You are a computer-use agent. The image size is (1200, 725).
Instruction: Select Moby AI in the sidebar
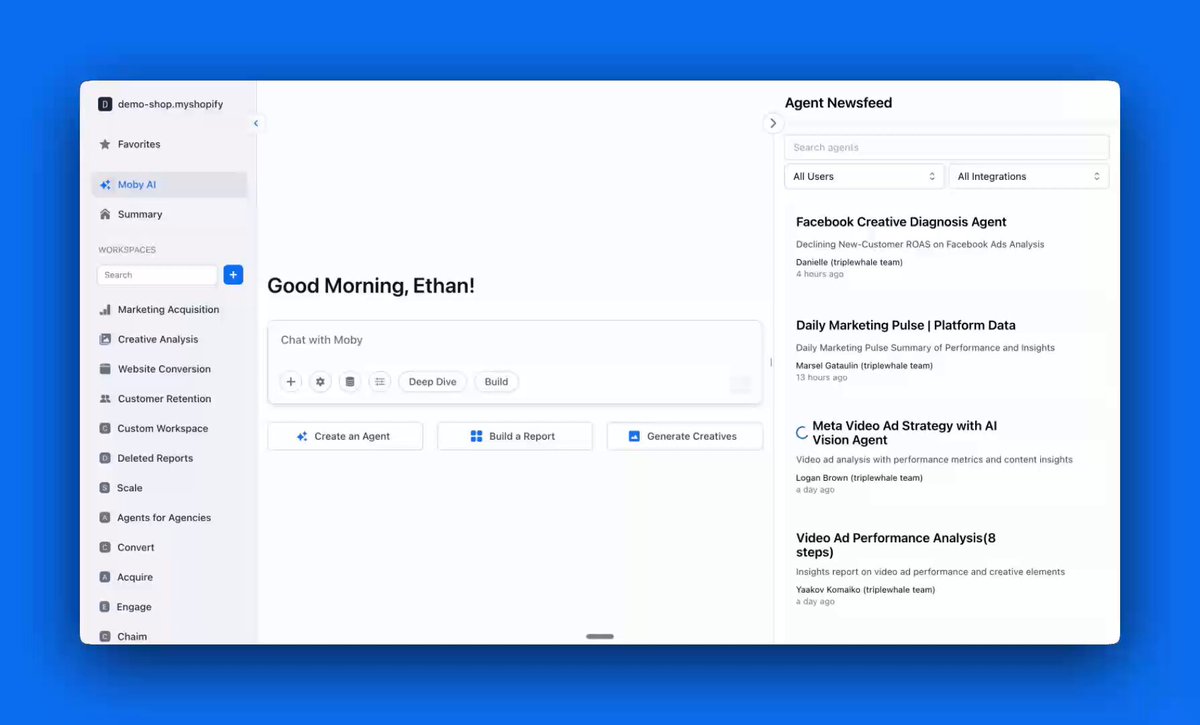169,185
